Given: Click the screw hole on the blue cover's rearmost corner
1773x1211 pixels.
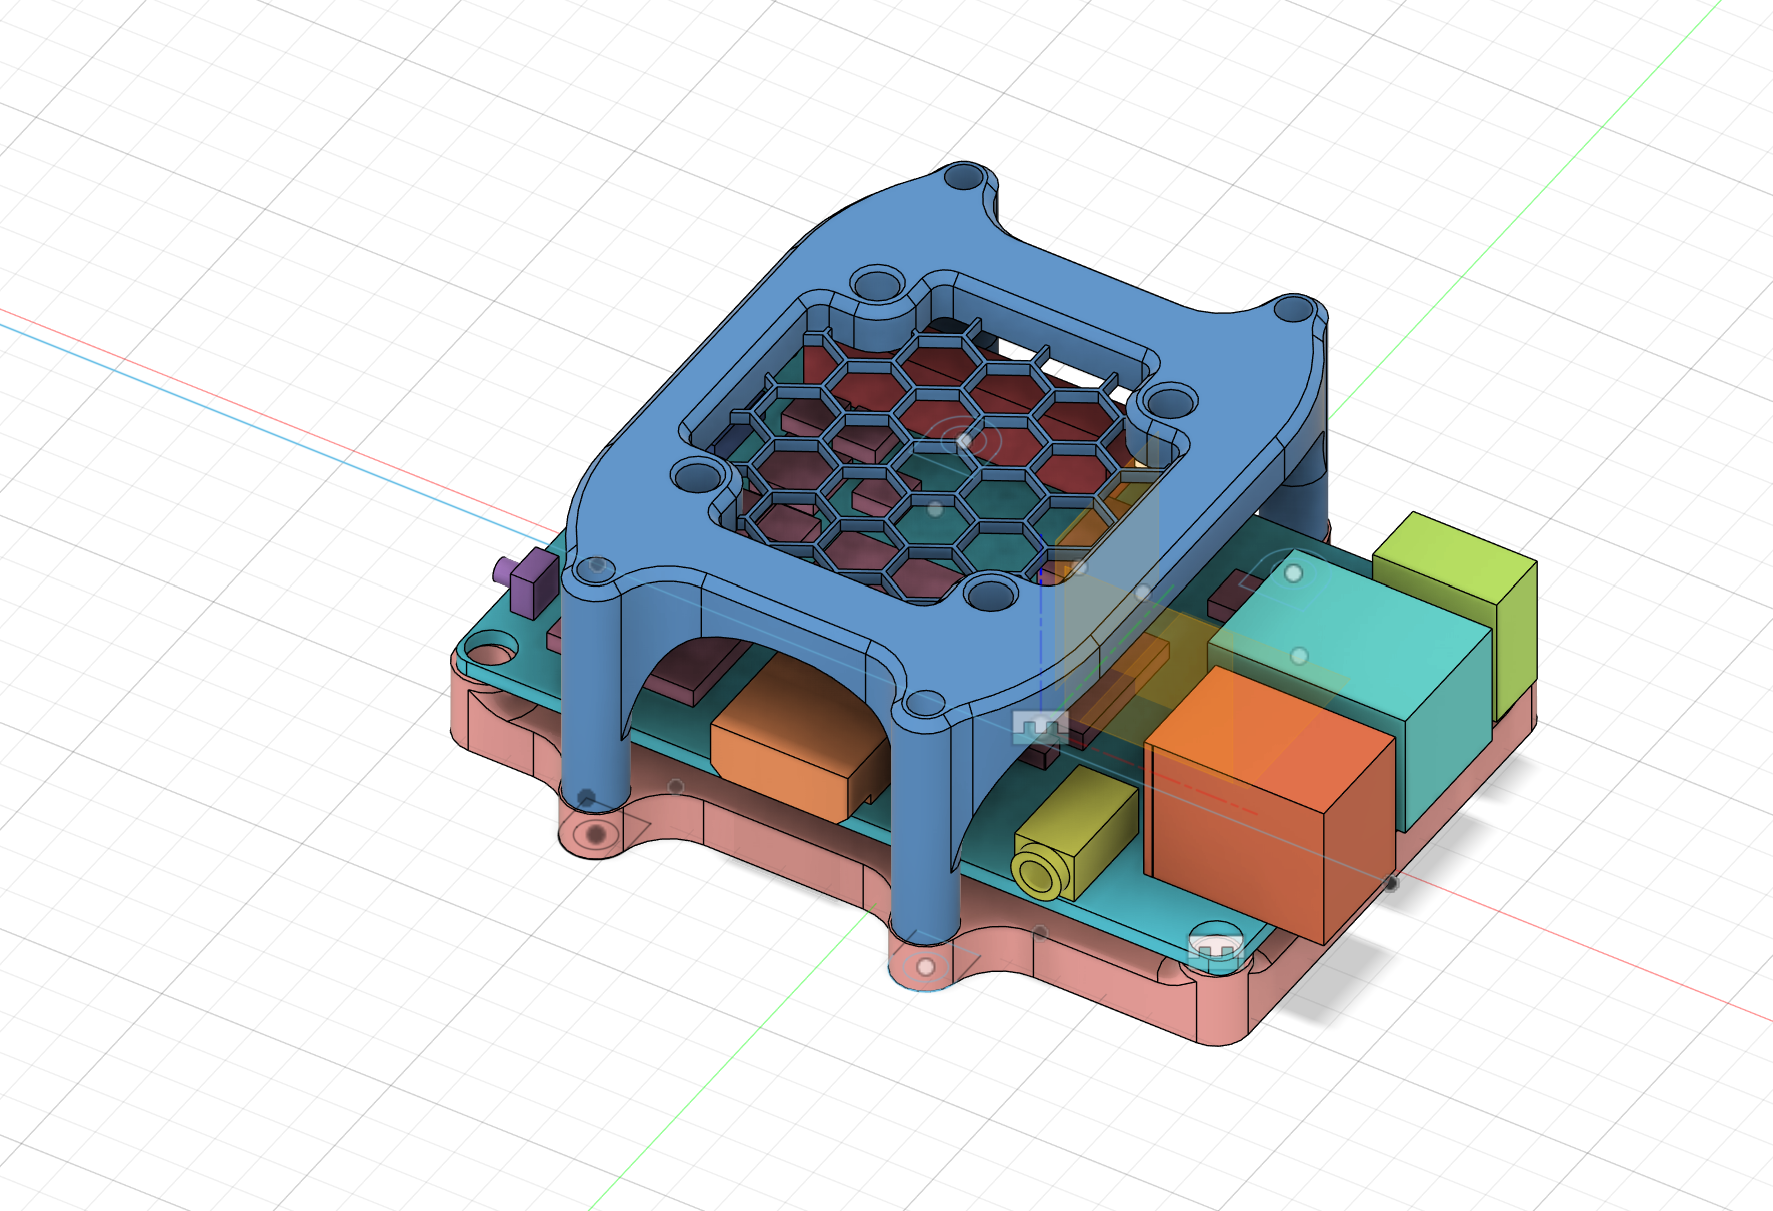Looking at the screenshot, I should tap(964, 178).
